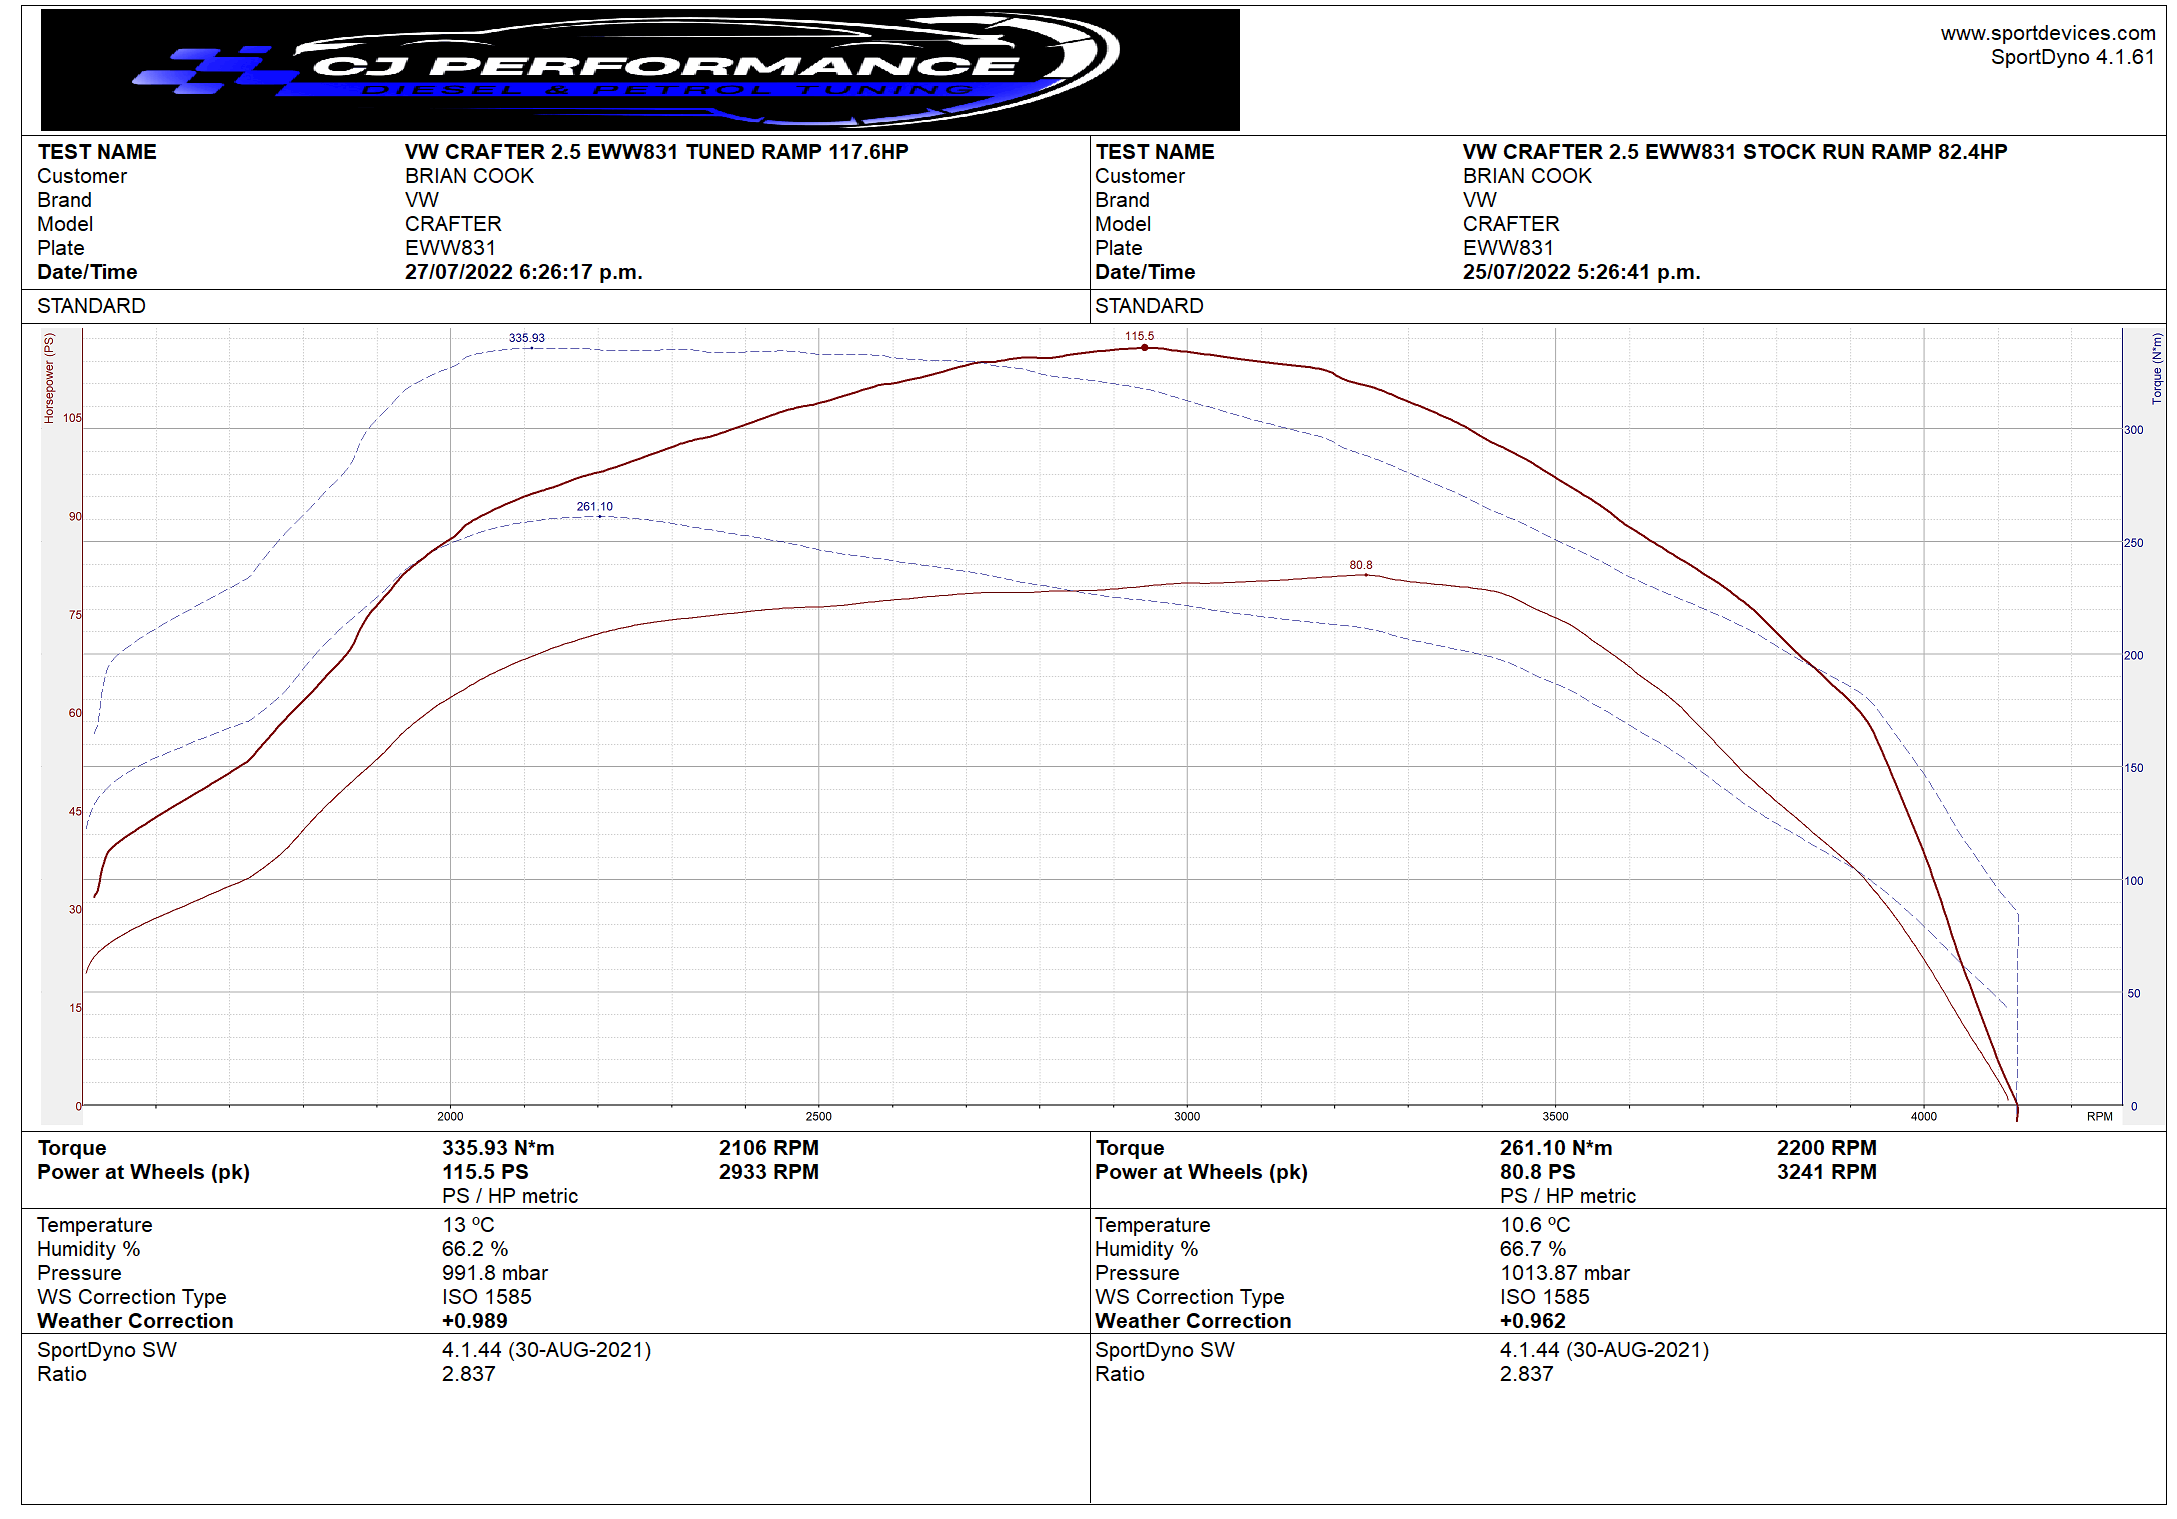The image size is (2177, 1519).
Task: Click the RPM axis label
Action: (x=2099, y=1116)
